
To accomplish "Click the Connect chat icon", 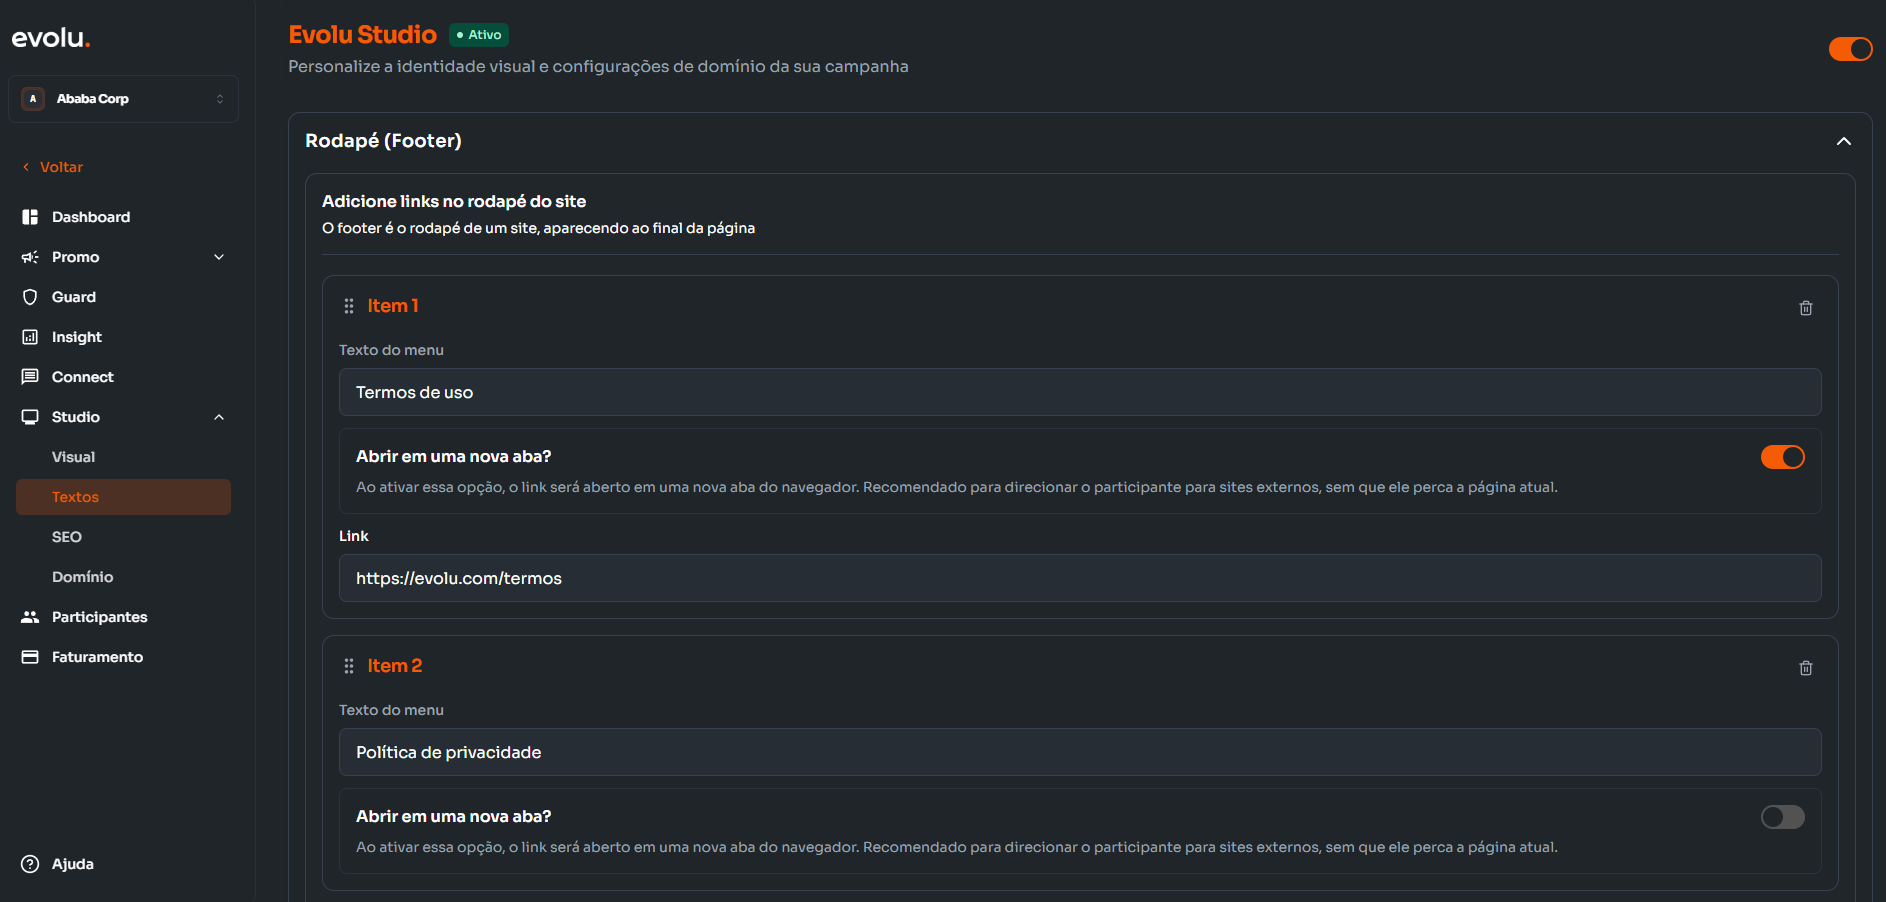I will coord(30,377).
